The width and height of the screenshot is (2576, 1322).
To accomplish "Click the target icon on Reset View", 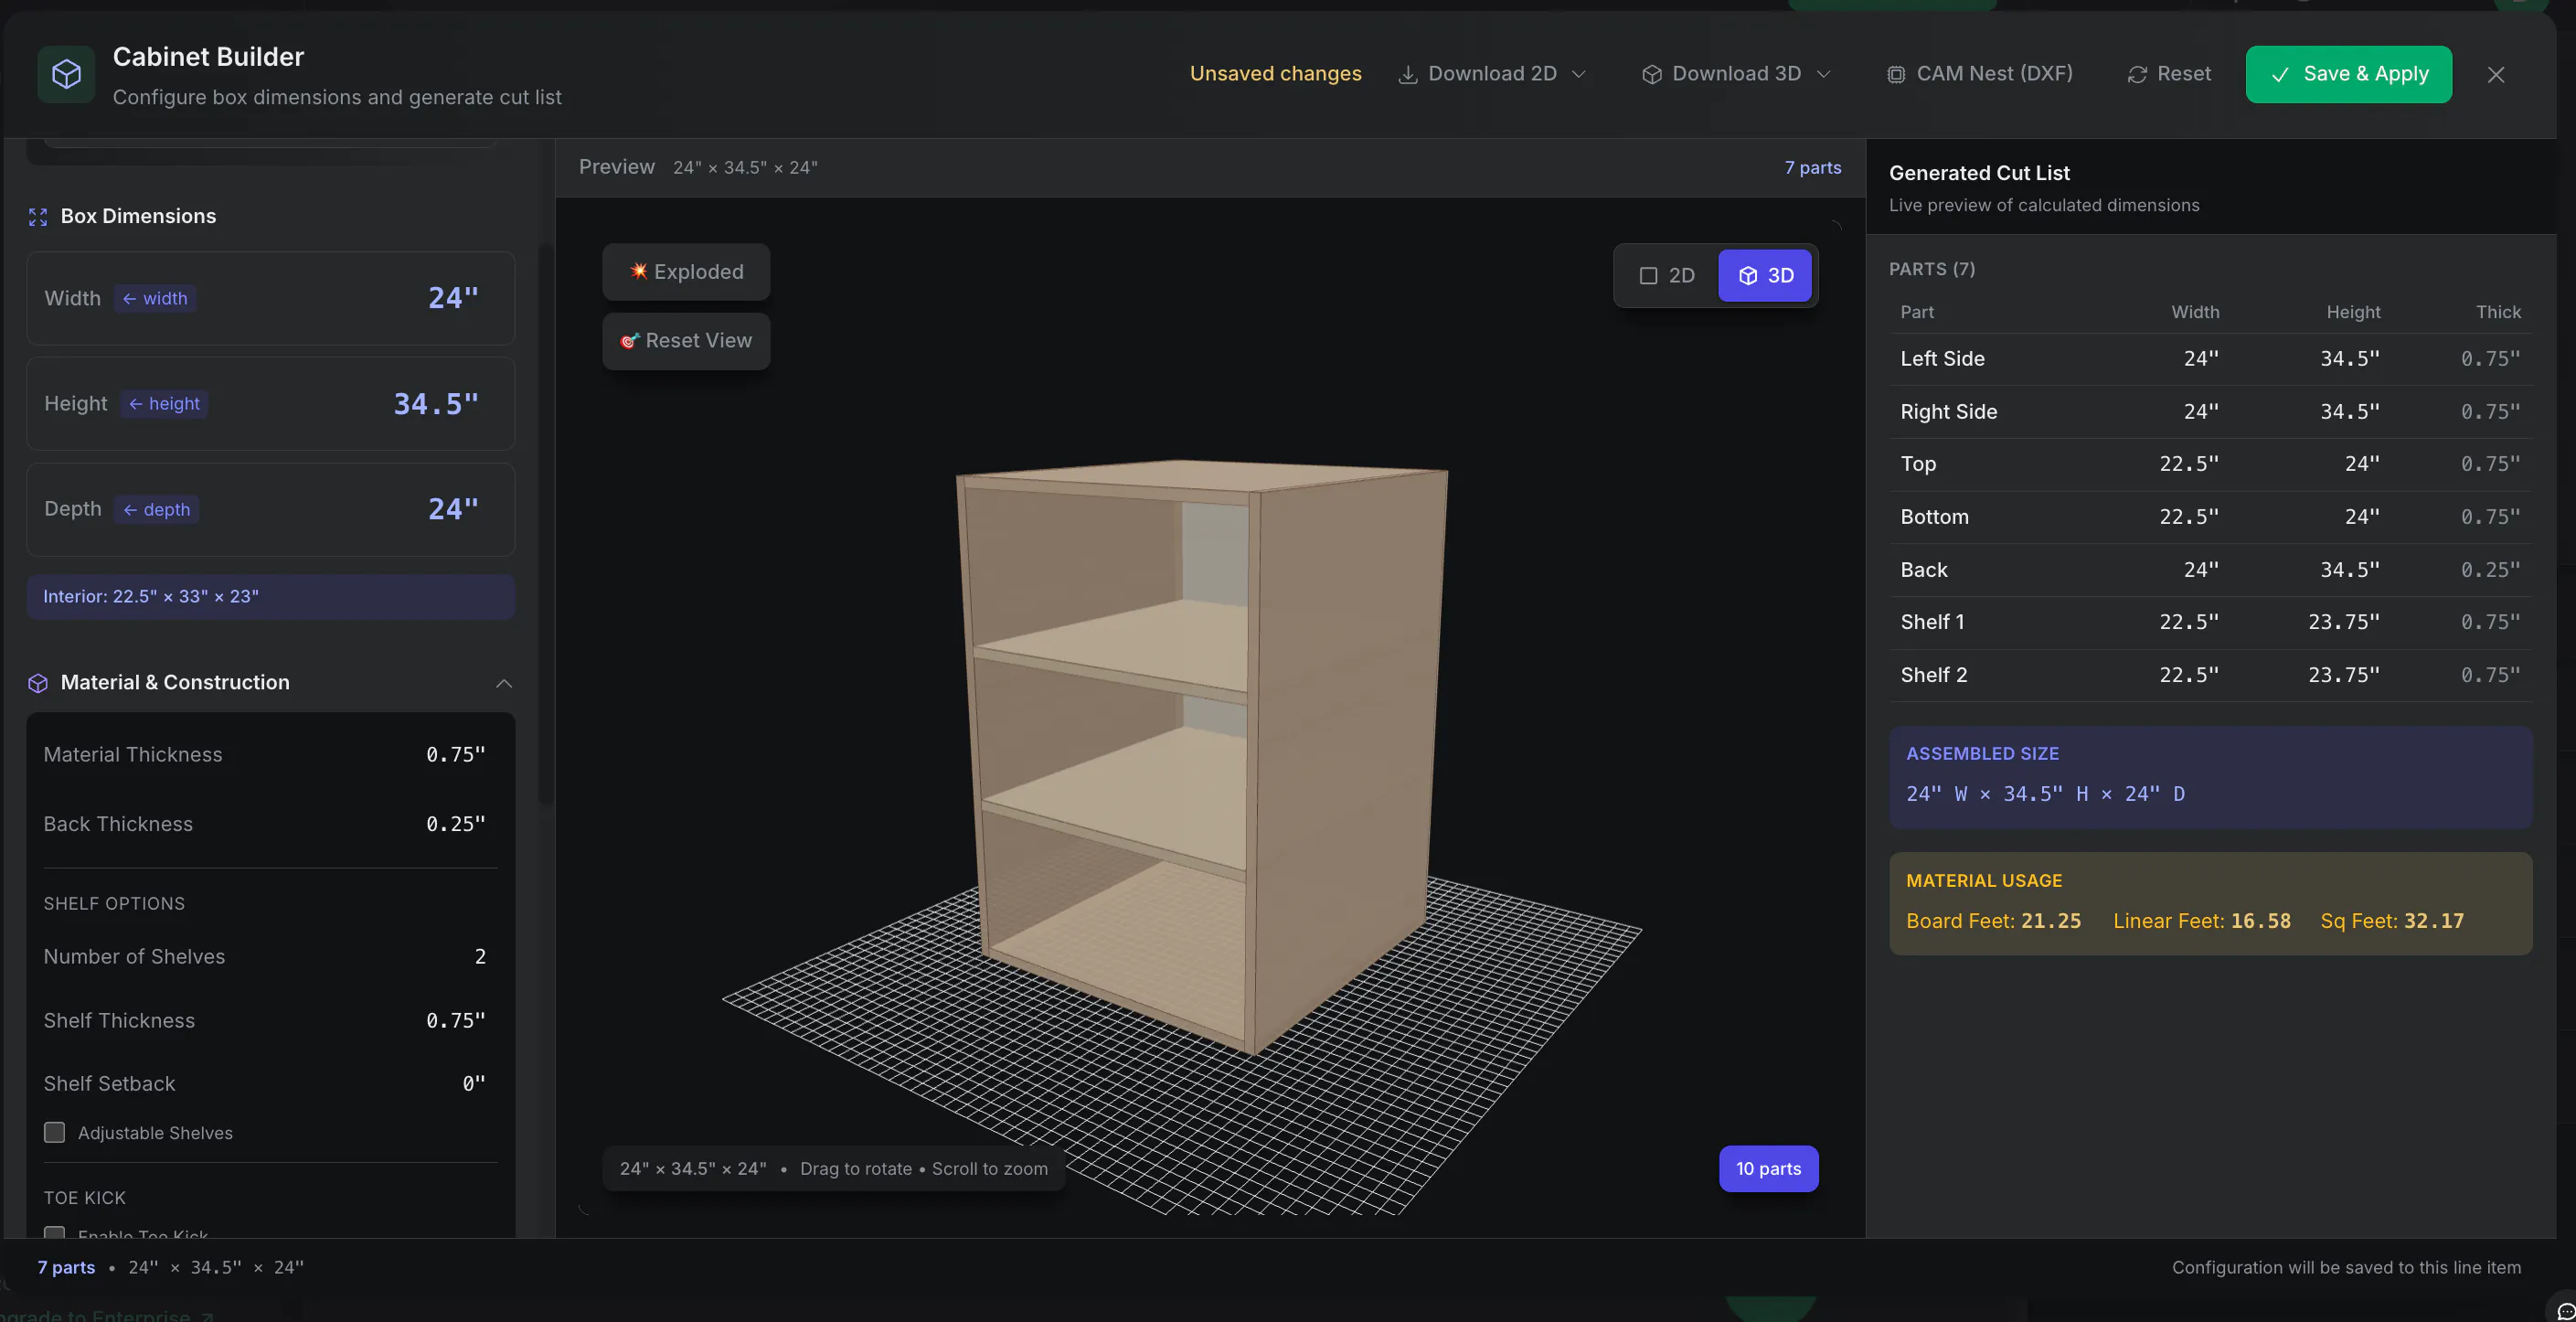I will pos(629,341).
